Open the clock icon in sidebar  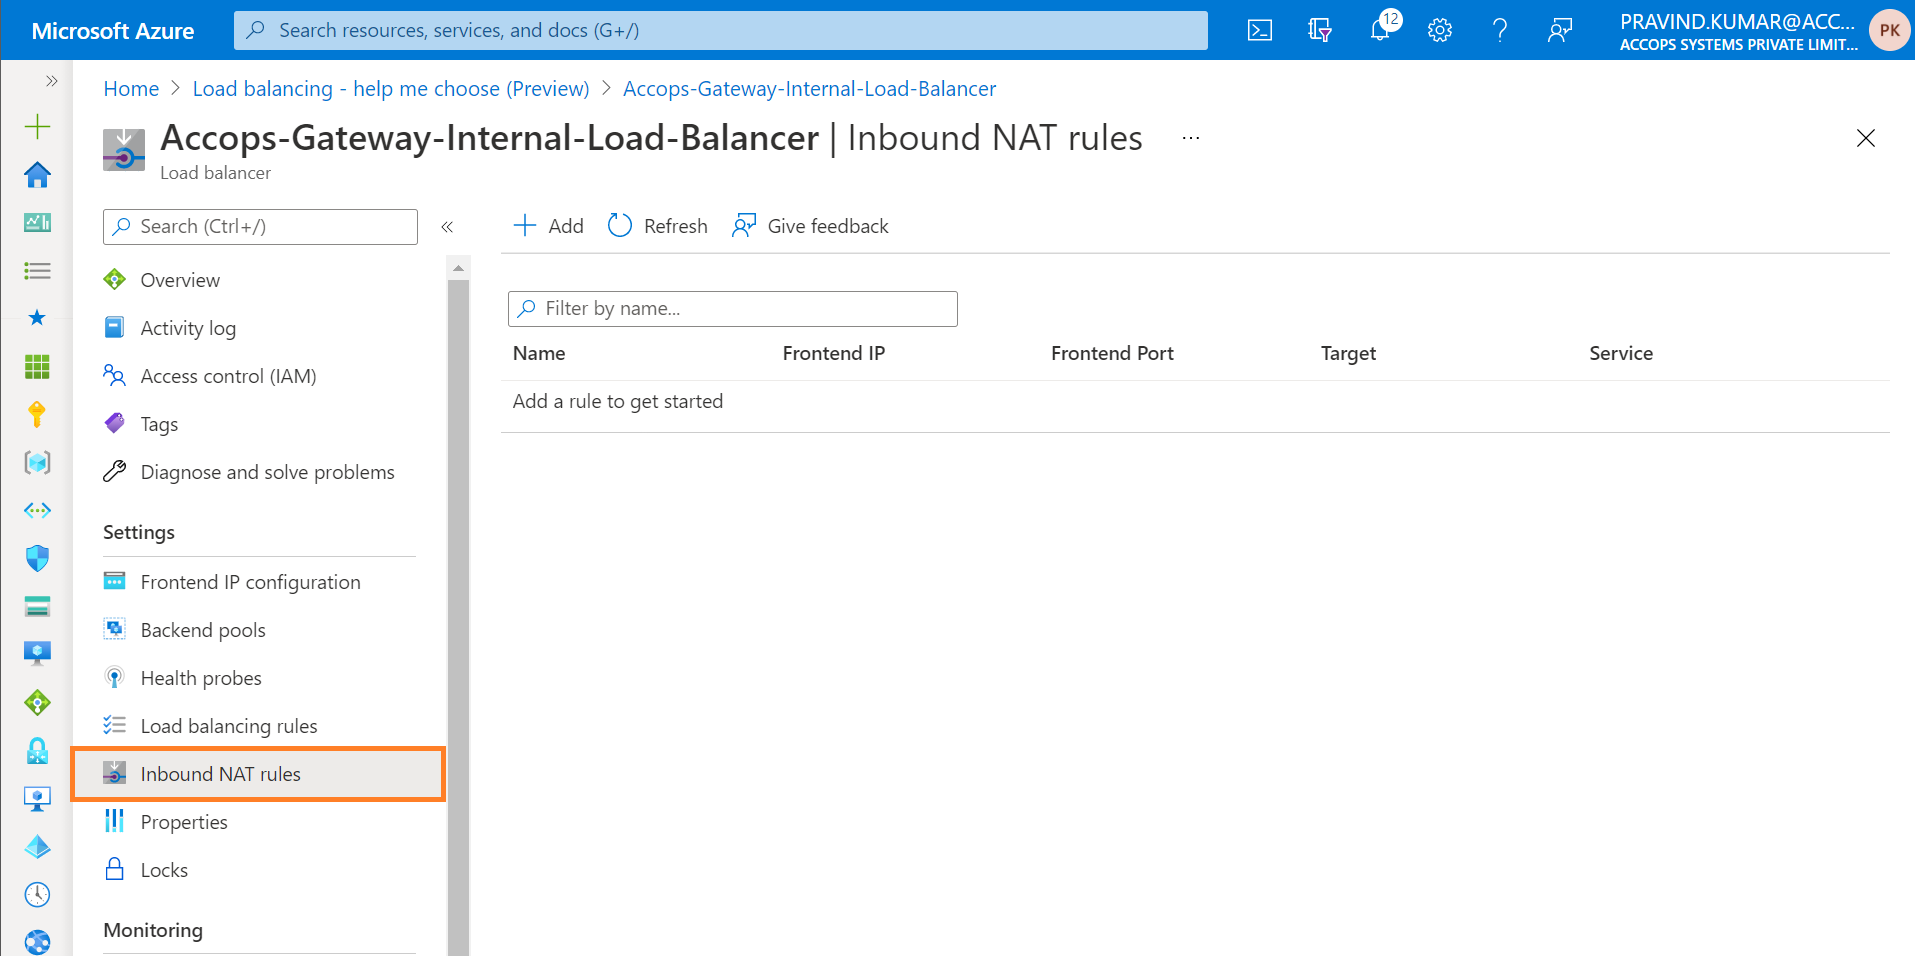37,894
